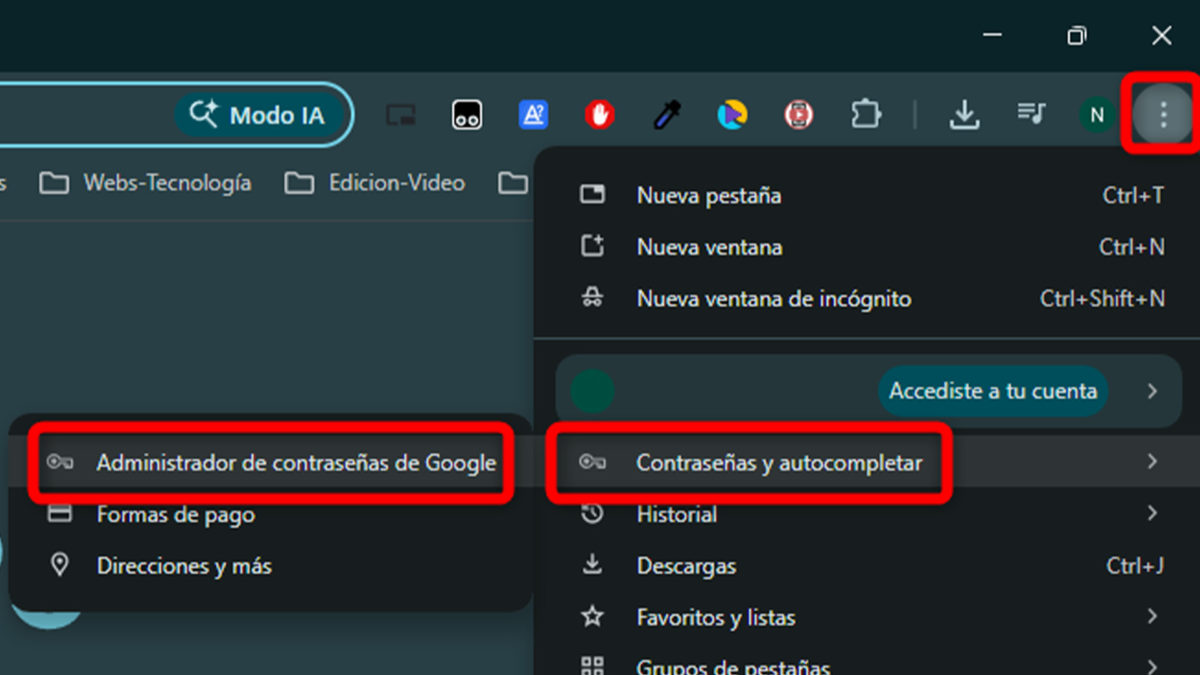Click the blue-yellow play-arrow extension icon
The width and height of the screenshot is (1200, 675).
(x=732, y=115)
